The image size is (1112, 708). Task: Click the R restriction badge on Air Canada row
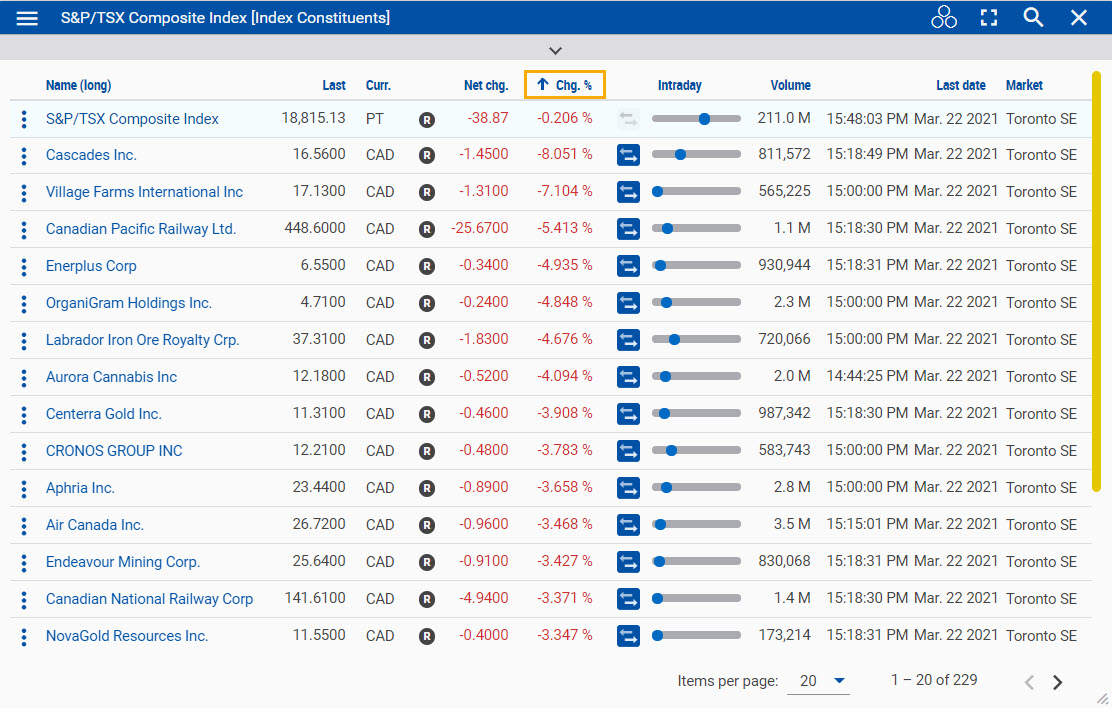coord(427,524)
